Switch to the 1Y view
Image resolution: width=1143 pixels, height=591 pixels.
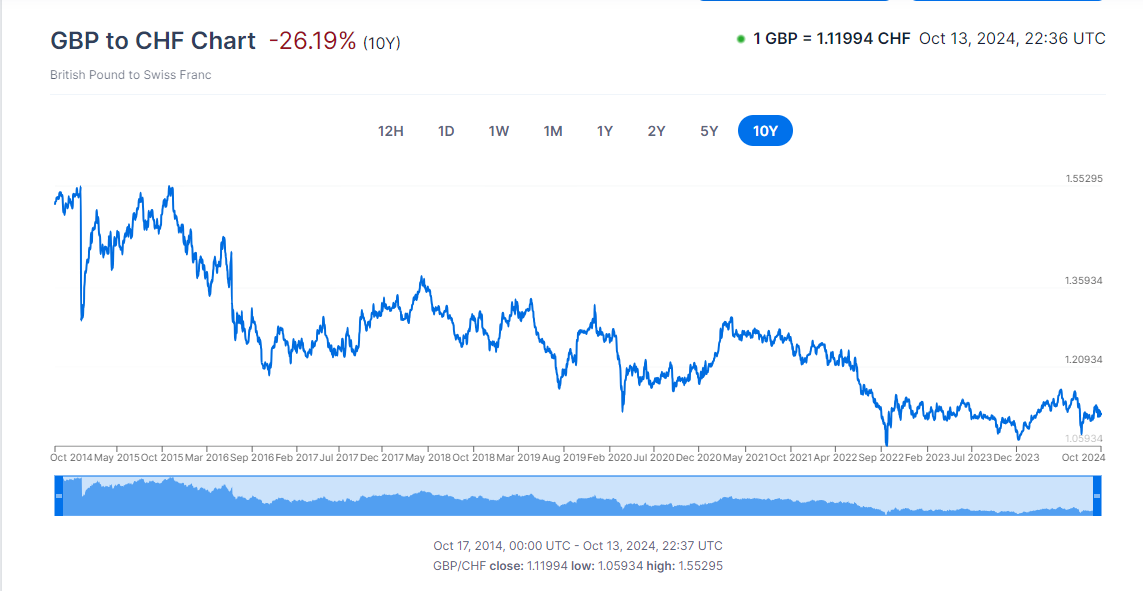605,131
